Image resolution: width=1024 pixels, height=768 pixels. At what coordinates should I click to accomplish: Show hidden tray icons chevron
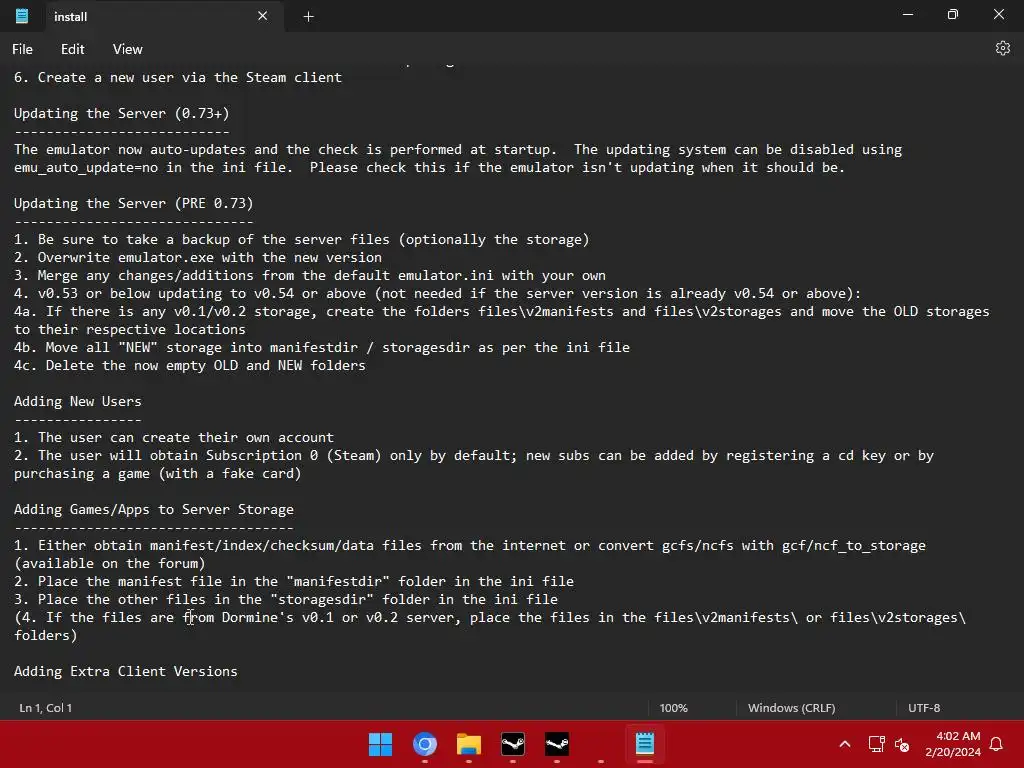(844, 744)
